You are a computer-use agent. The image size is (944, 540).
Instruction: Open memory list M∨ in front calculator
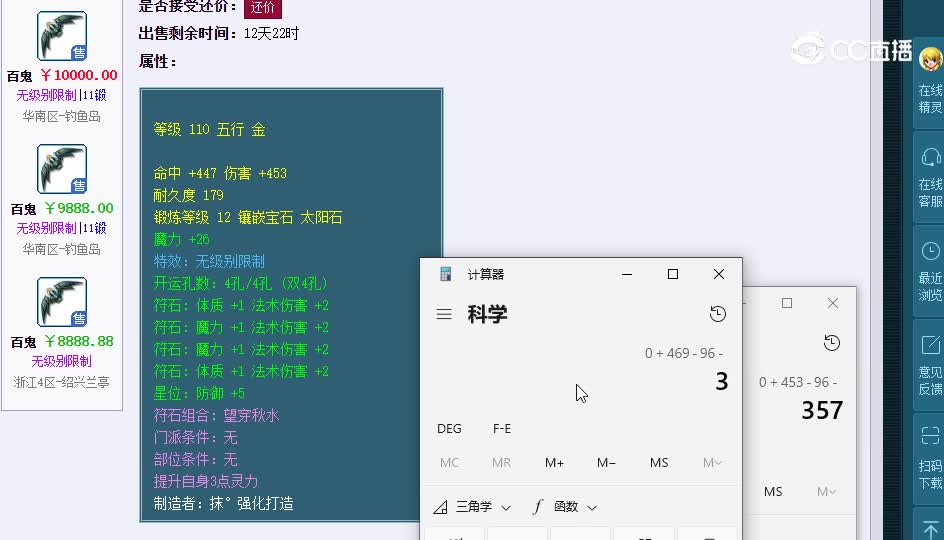point(712,462)
